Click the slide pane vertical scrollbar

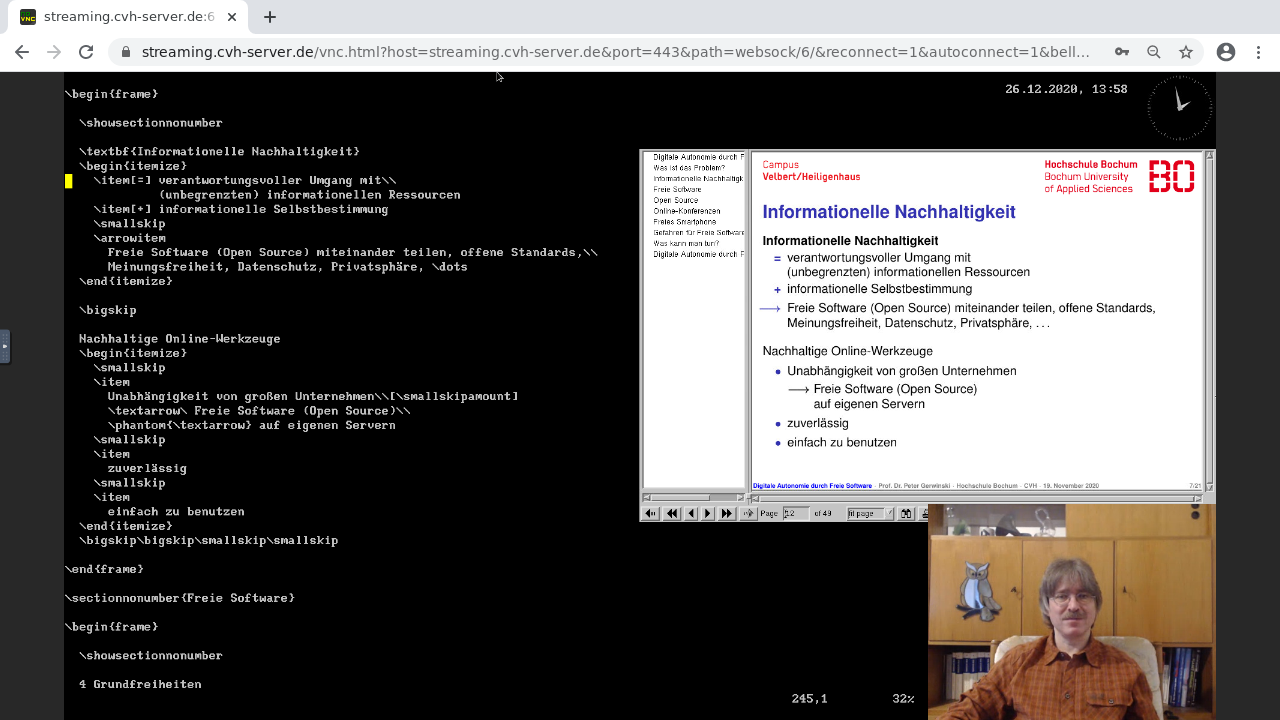coord(1210,320)
